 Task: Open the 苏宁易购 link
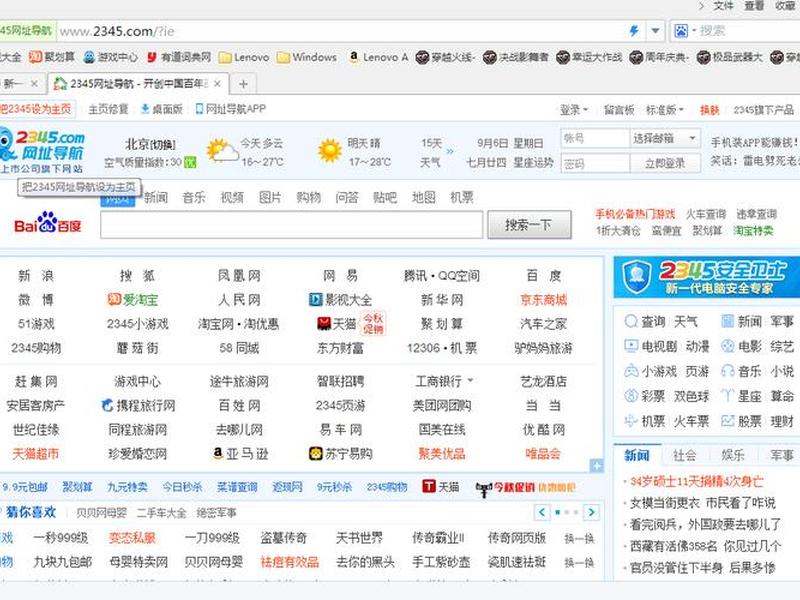[x=340, y=454]
